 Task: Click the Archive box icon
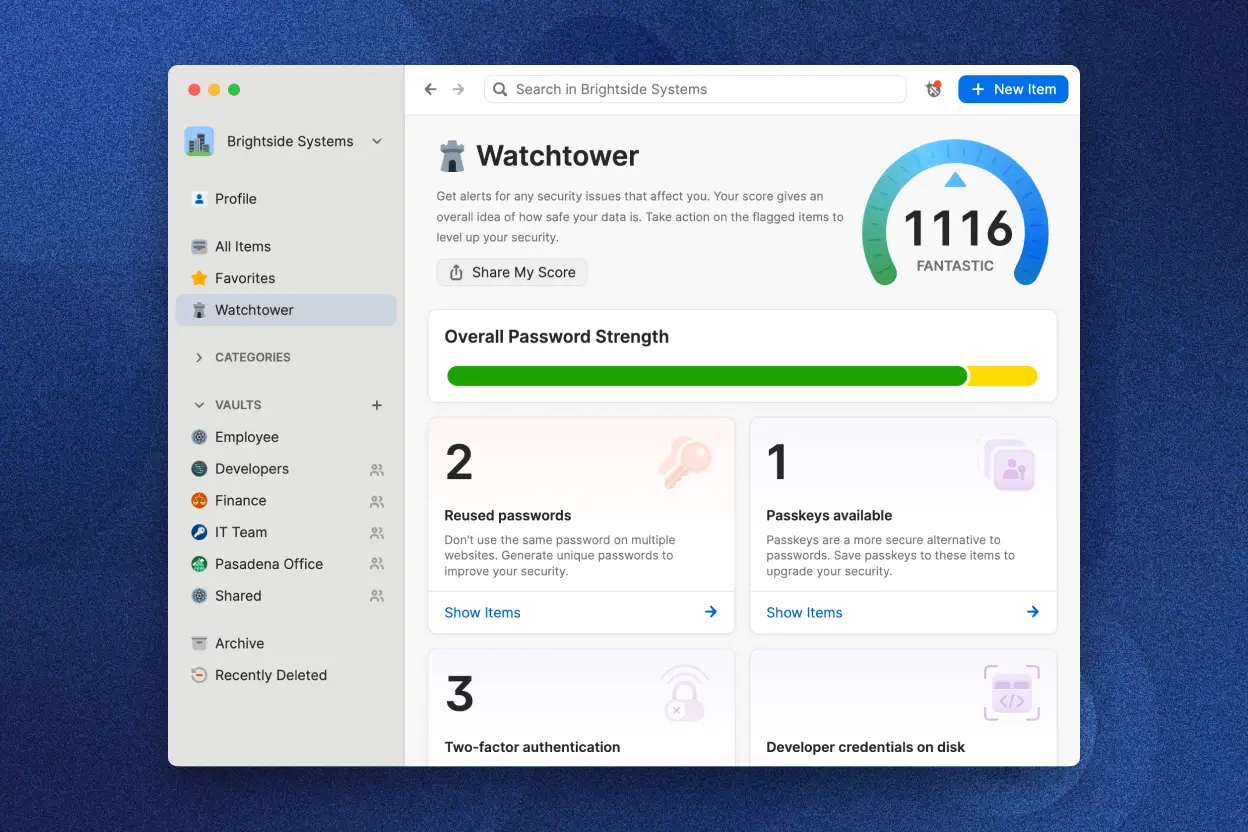point(199,643)
